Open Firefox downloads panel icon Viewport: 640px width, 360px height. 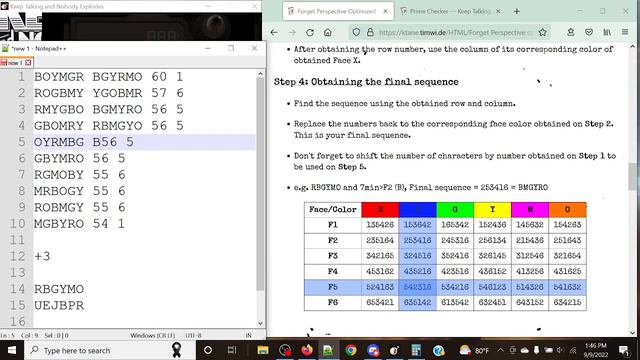571,32
